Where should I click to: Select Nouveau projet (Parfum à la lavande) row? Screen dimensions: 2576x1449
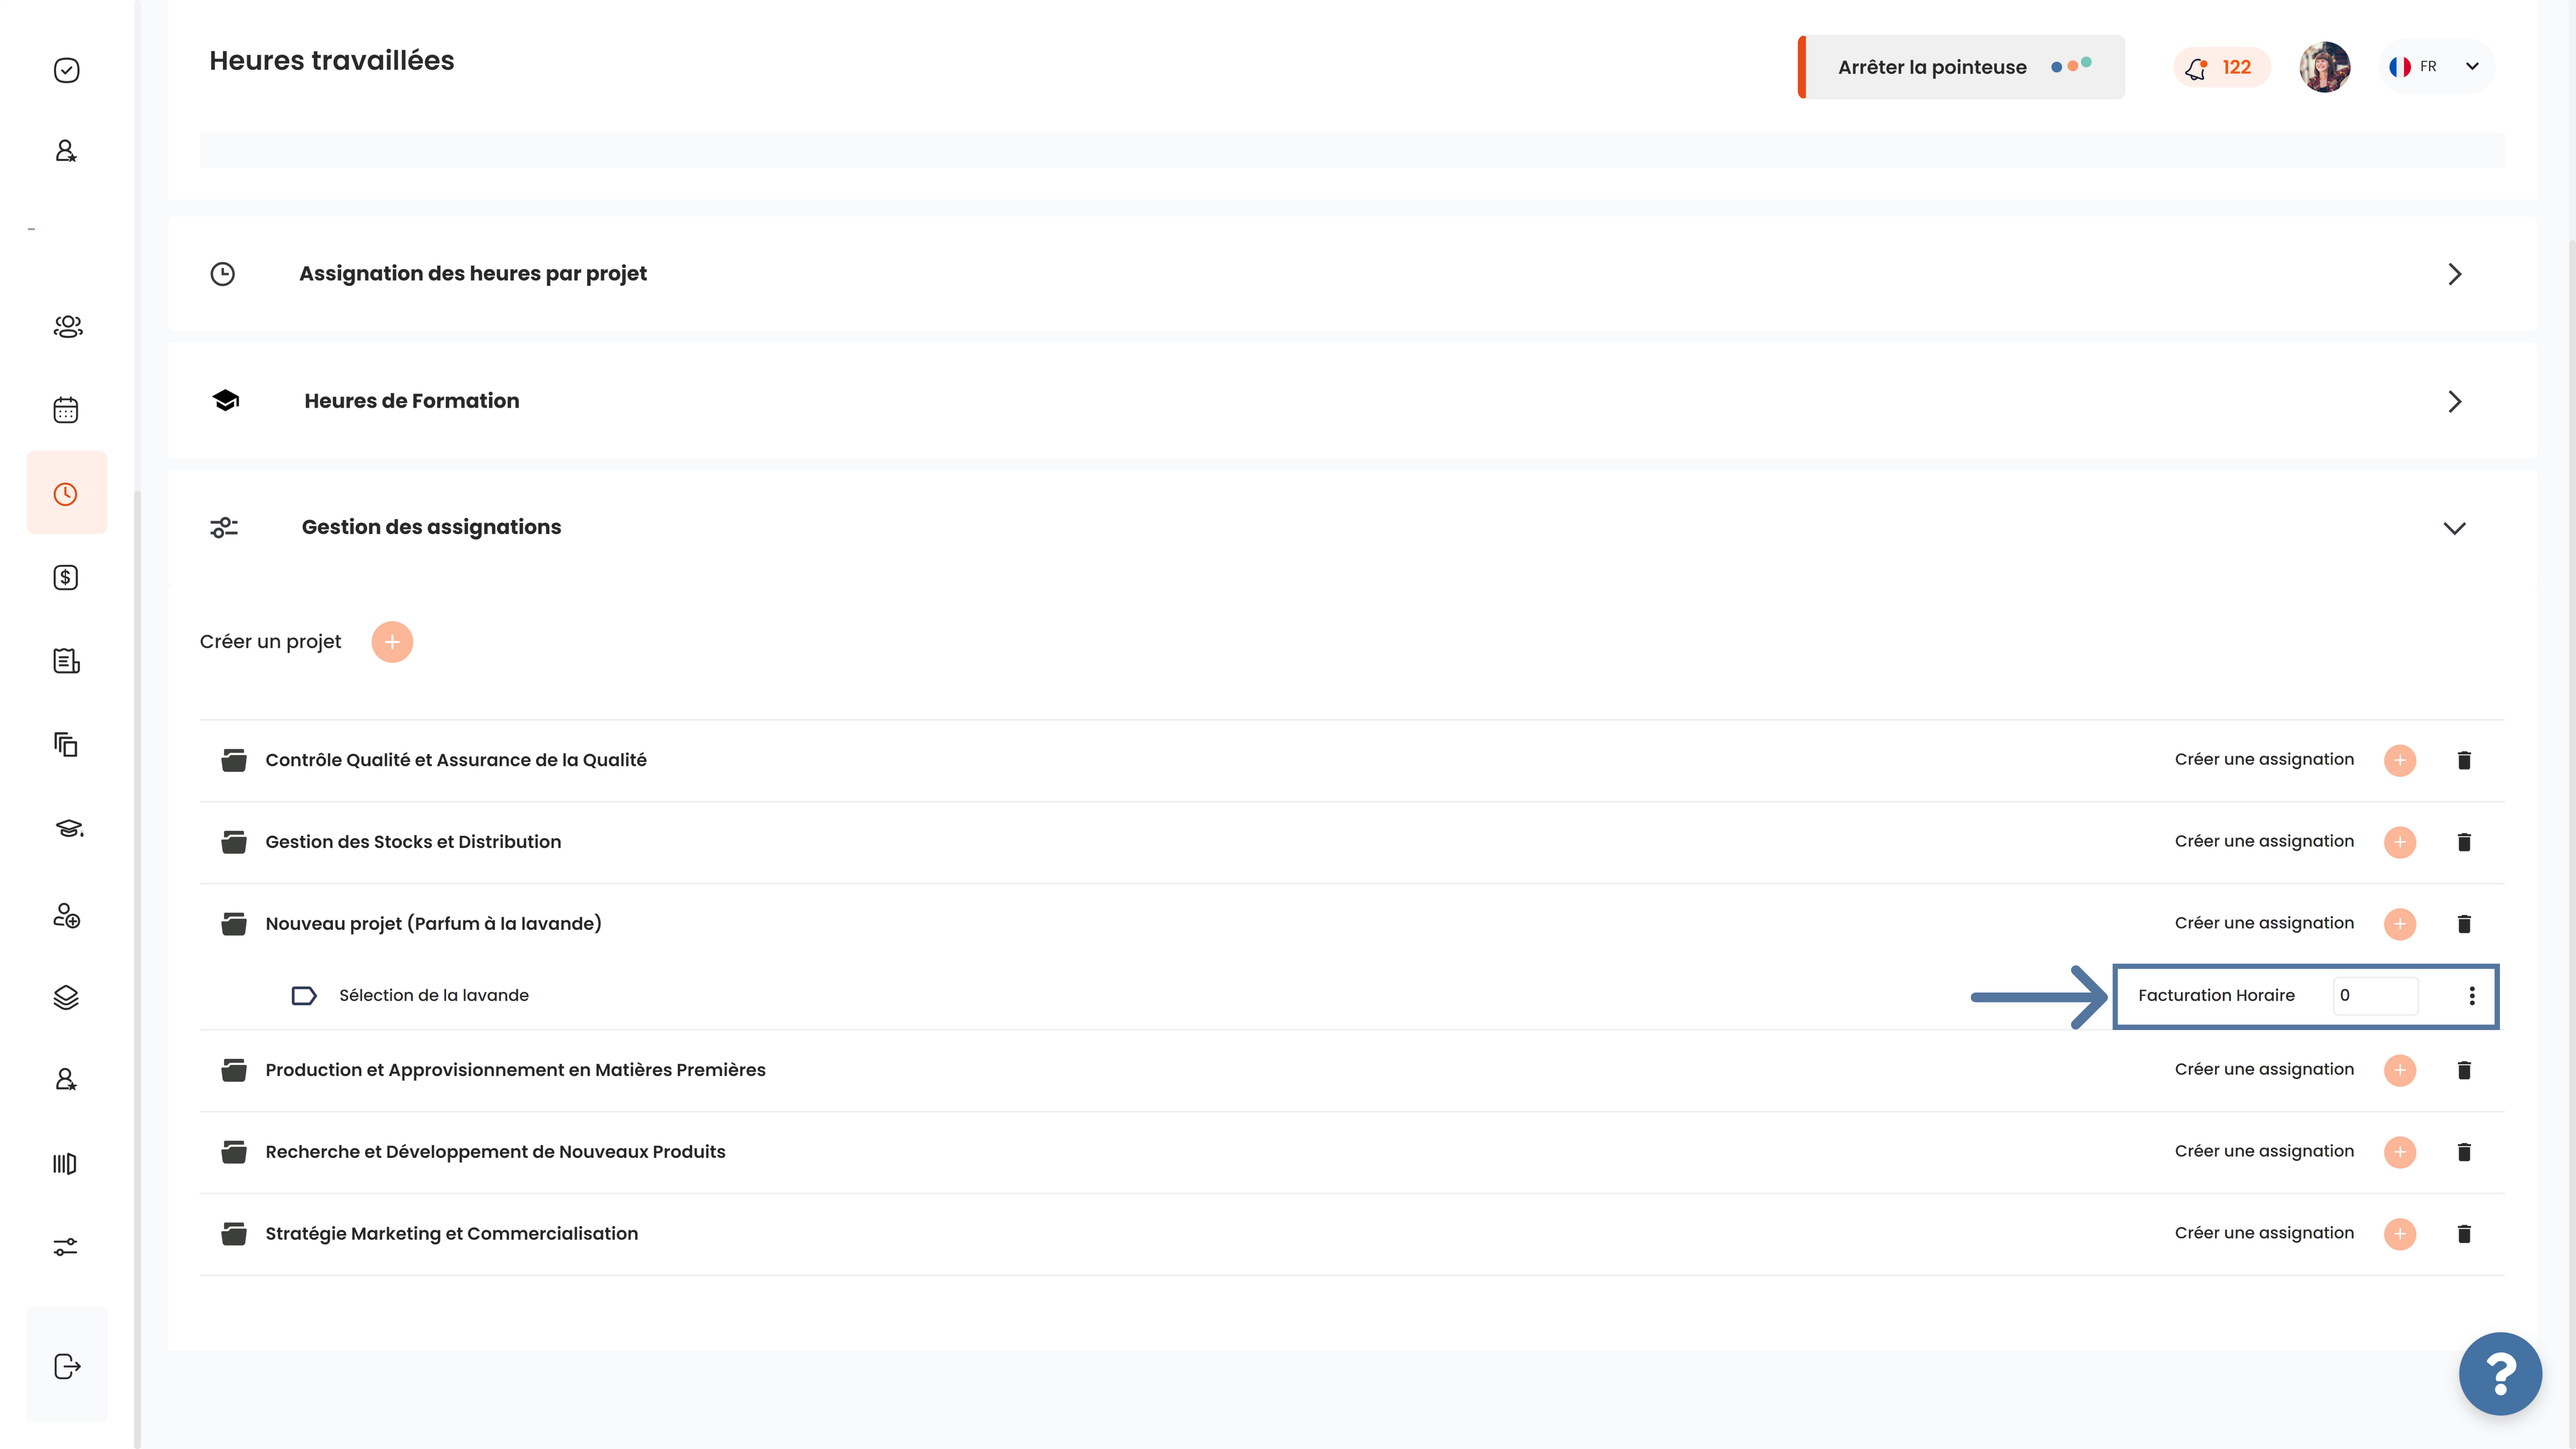click(1352, 924)
